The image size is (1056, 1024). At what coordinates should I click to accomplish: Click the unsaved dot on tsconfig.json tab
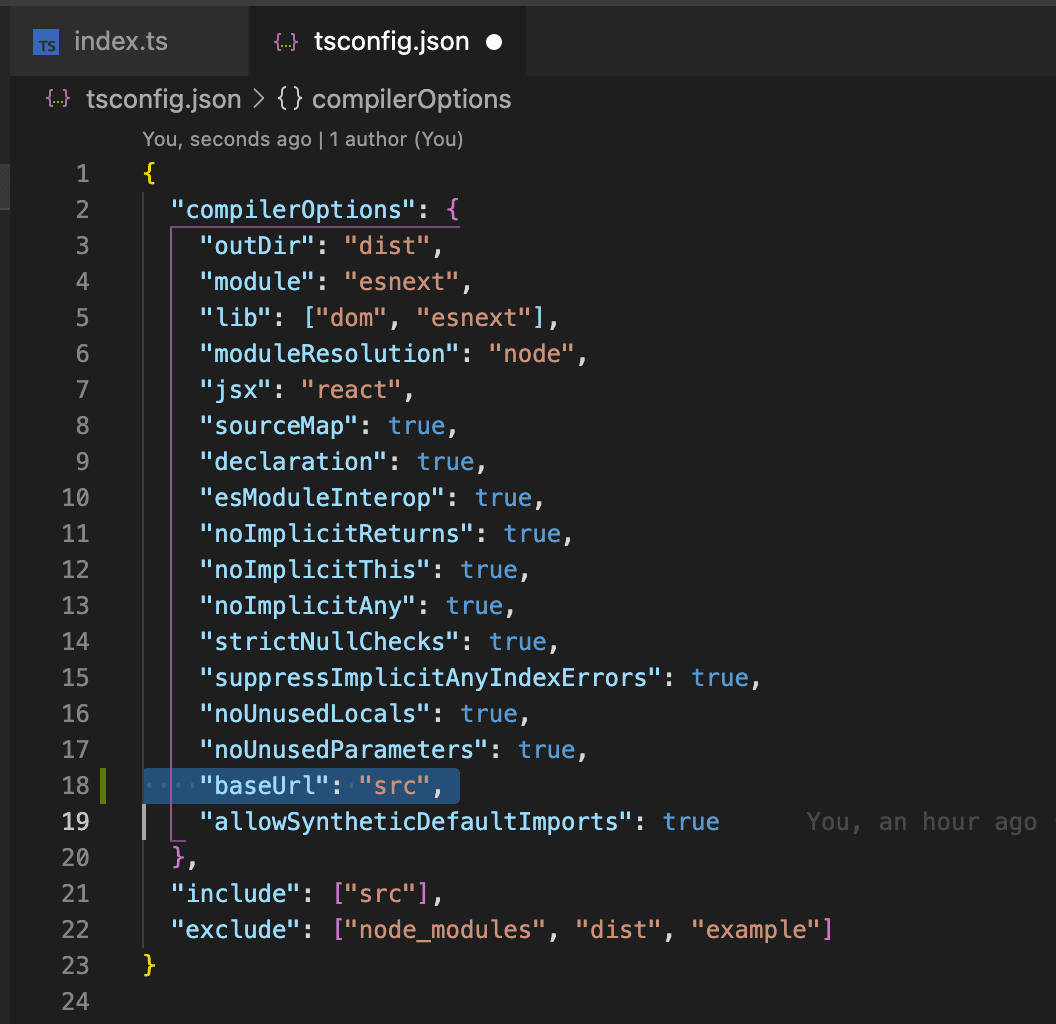click(493, 43)
